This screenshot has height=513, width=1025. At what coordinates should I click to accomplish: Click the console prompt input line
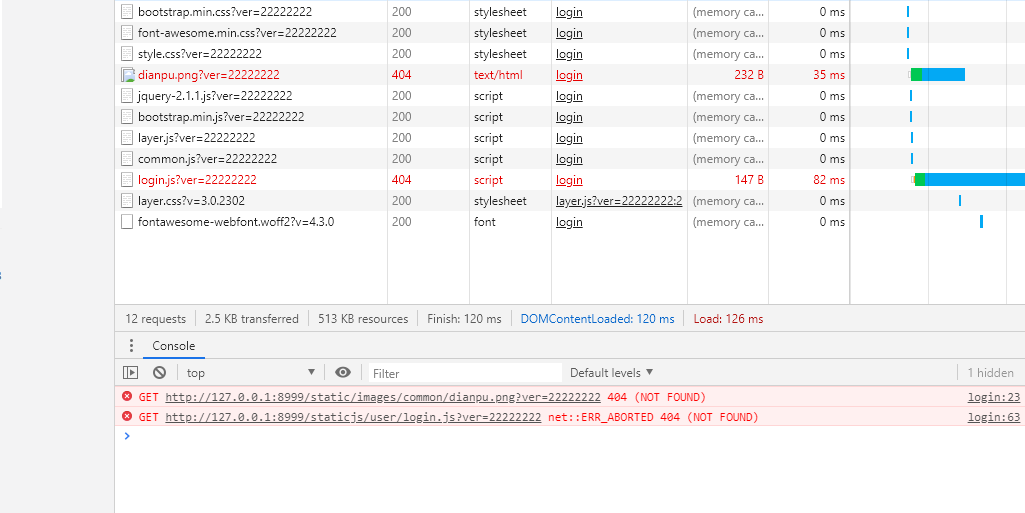tap(569, 436)
